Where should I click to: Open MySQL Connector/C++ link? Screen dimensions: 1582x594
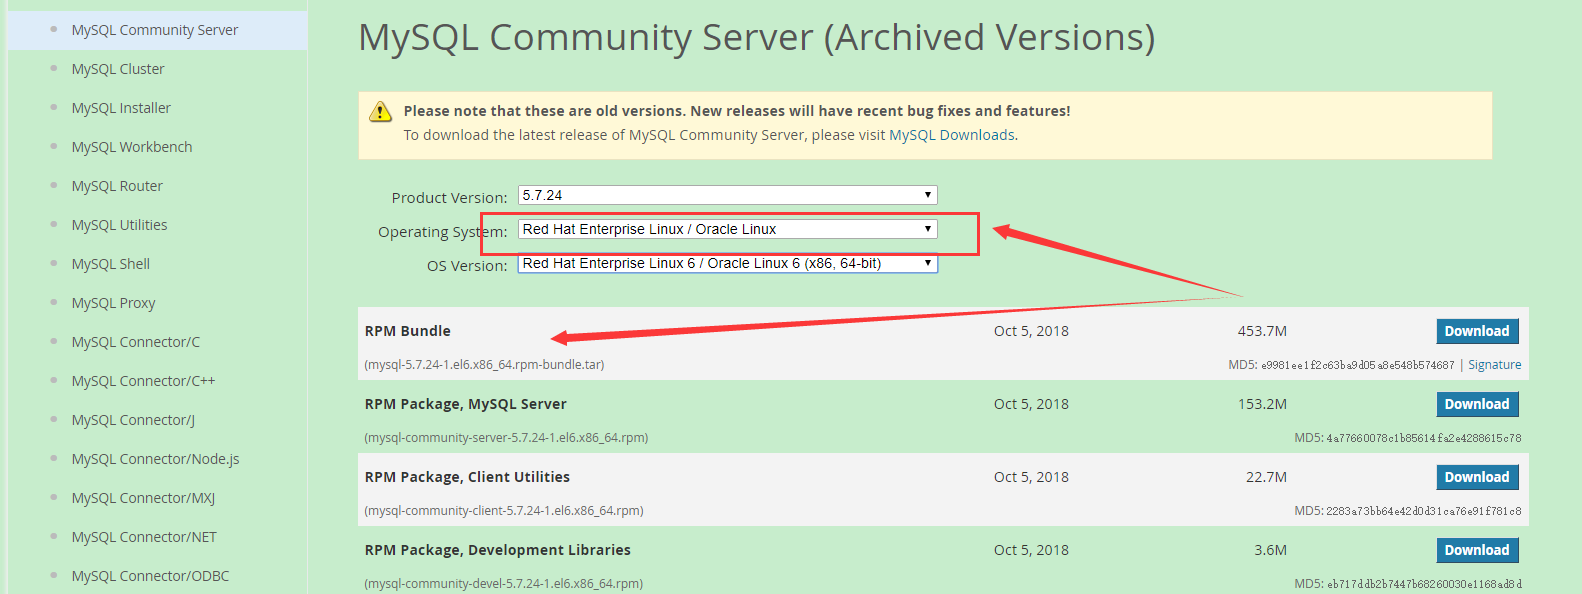(143, 381)
